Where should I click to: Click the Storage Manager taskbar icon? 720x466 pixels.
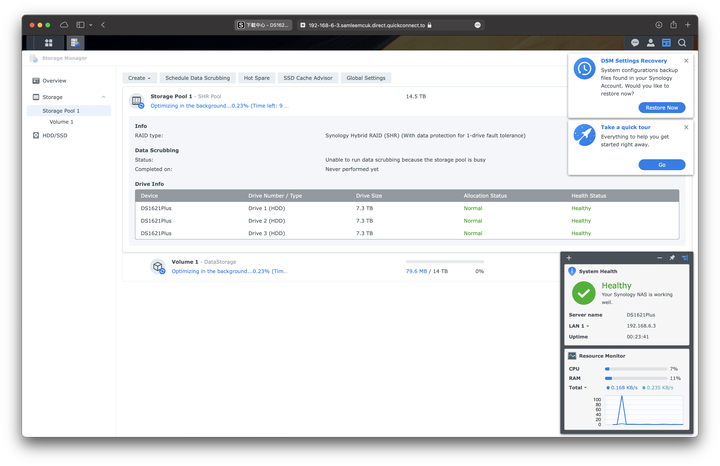tap(75, 43)
